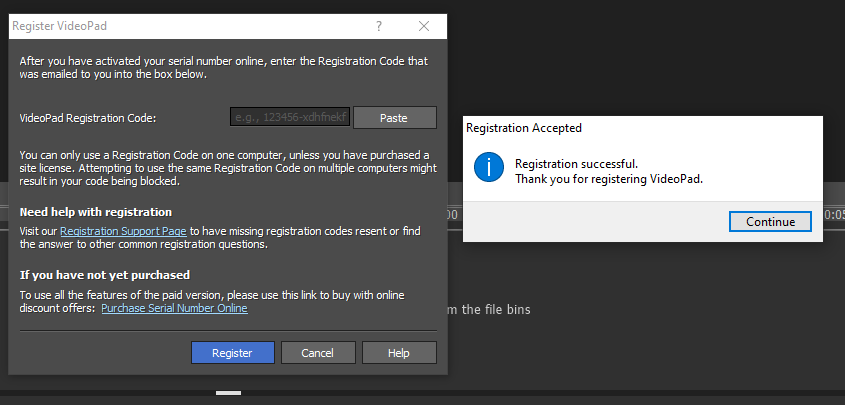Click the question mark help icon in title bar
The height and width of the screenshot is (405, 845).
click(x=379, y=26)
